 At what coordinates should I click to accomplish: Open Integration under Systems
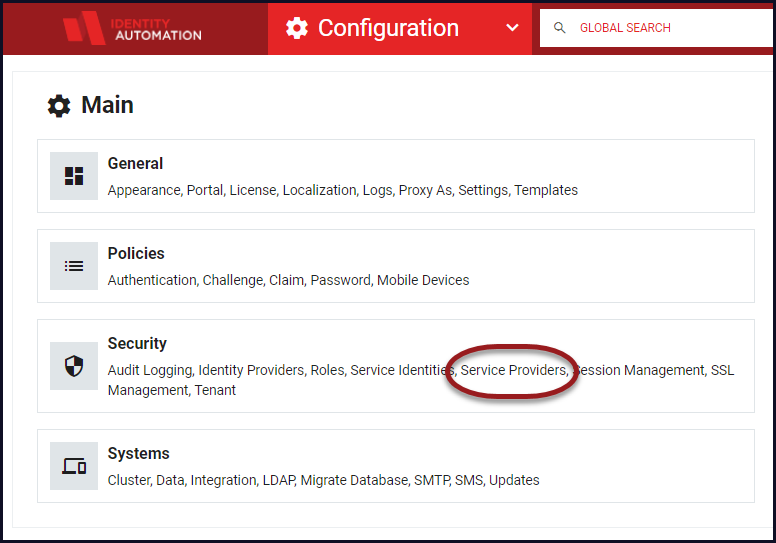223,481
